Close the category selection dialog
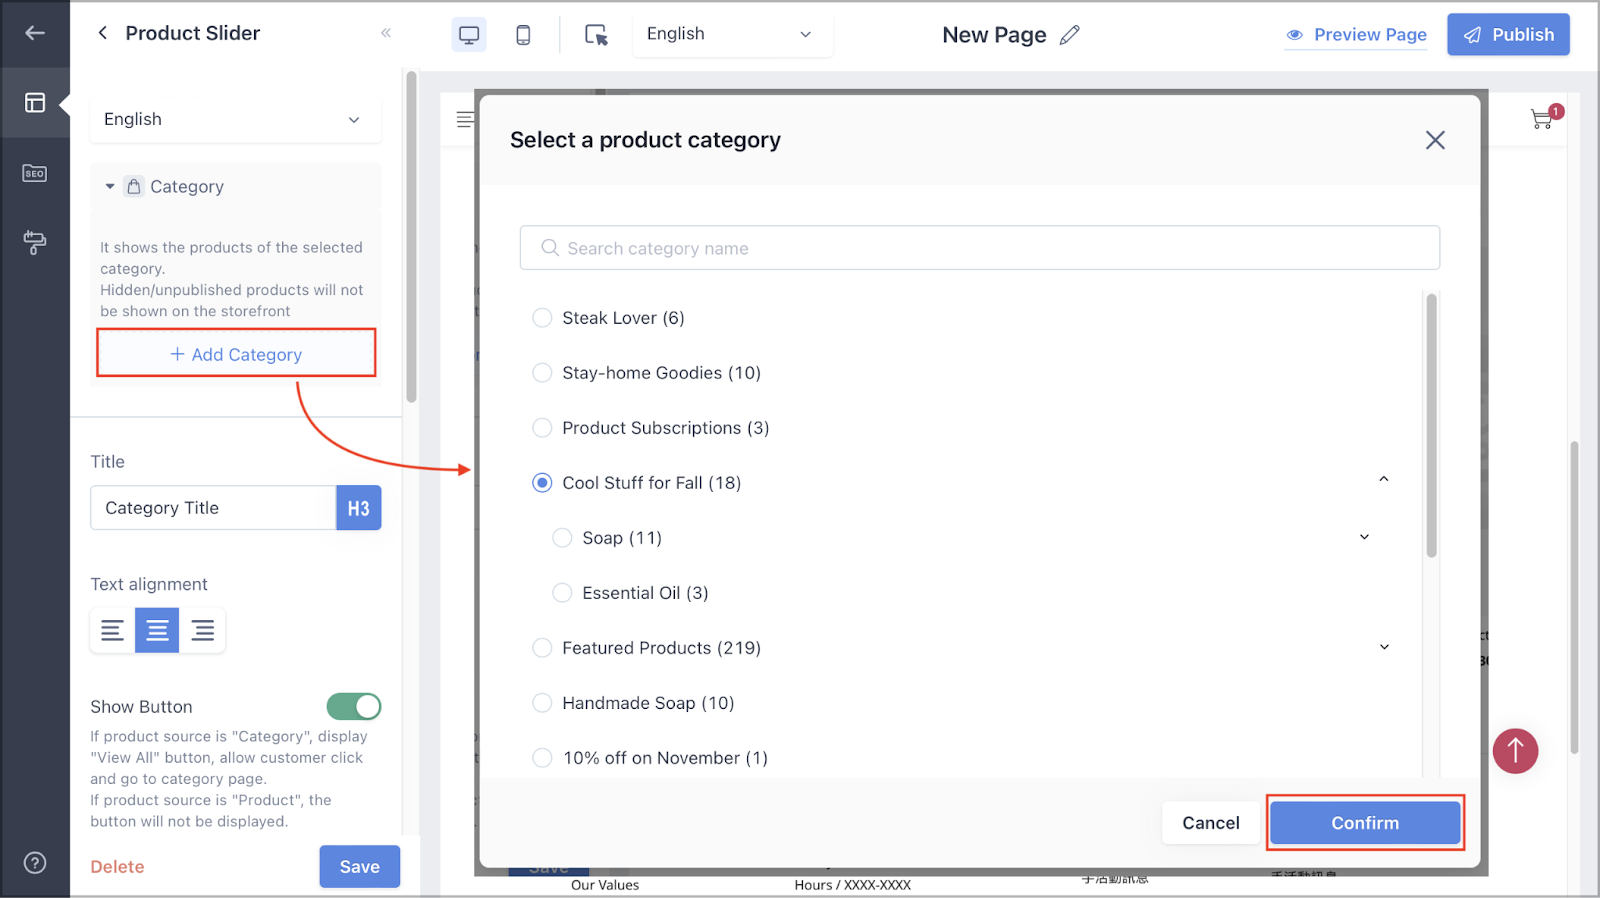The width and height of the screenshot is (1600, 898). (1435, 140)
